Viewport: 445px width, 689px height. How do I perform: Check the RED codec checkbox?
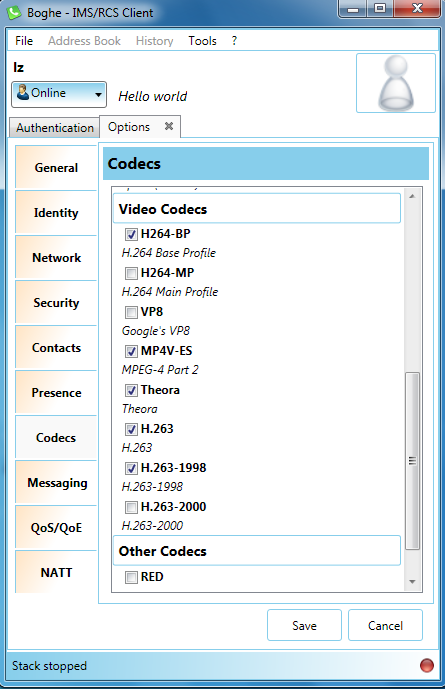[x=131, y=577]
